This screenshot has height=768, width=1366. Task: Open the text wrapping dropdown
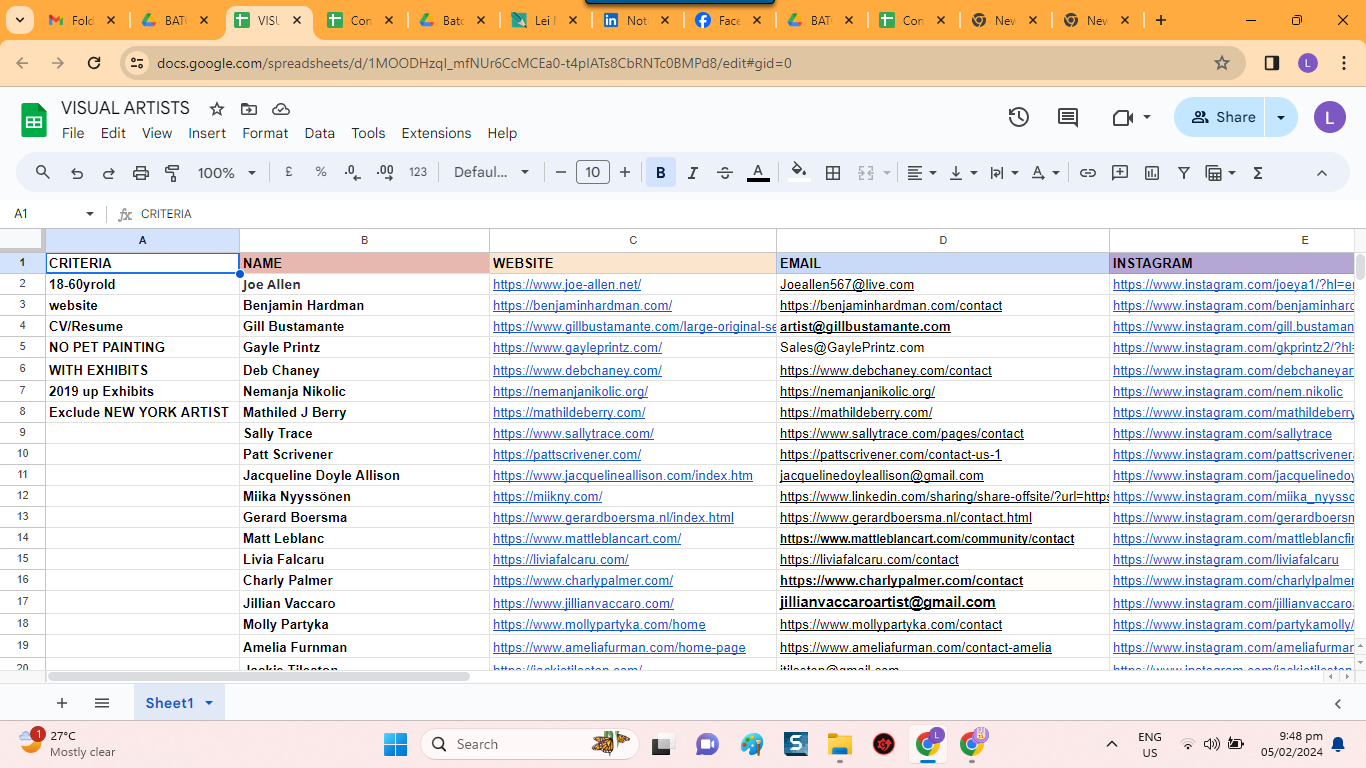pyautogui.click(x=1003, y=172)
